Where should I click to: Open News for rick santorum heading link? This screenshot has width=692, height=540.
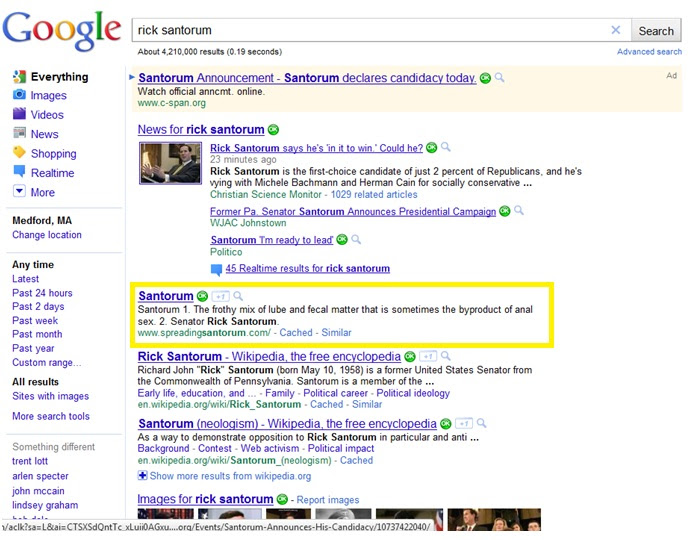point(201,130)
